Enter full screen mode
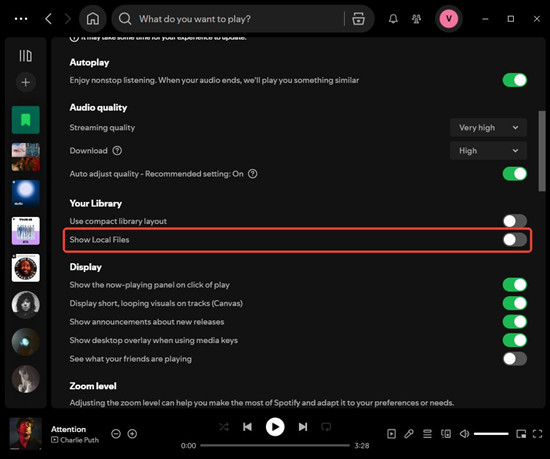The width and height of the screenshot is (550, 459). pyautogui.click(x=537, y=434)
